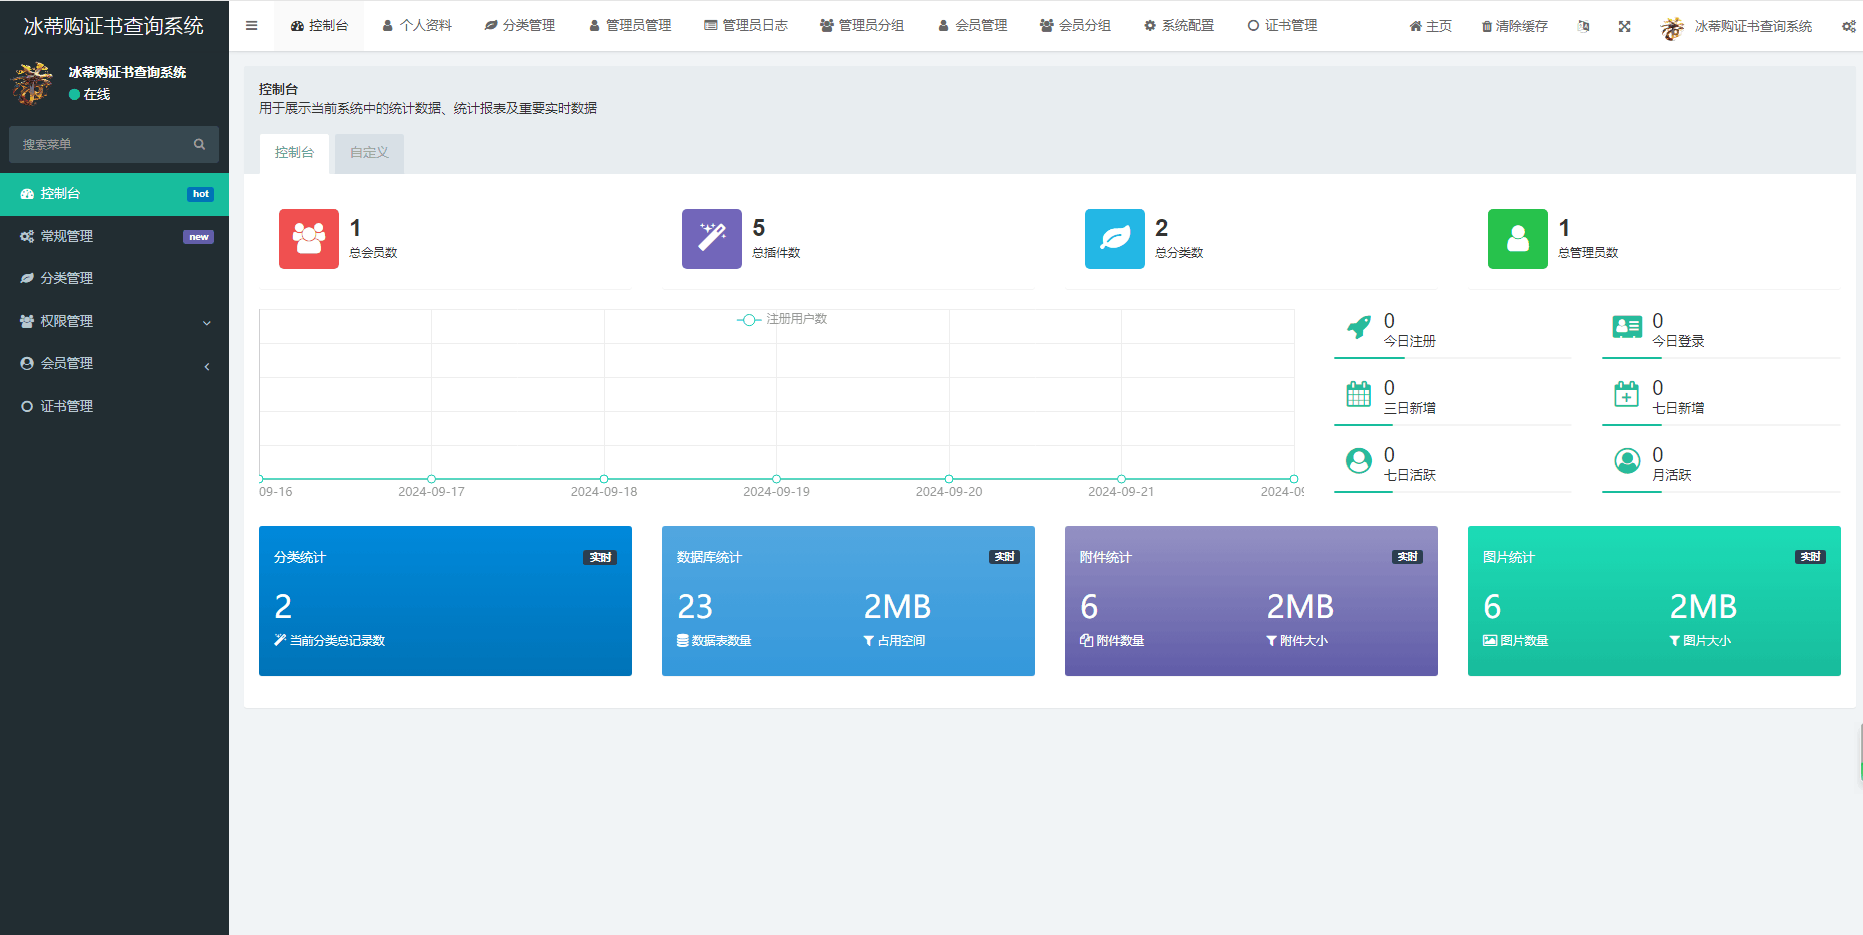Click the 2024-09-19 data point on chart

click(776, 479)
